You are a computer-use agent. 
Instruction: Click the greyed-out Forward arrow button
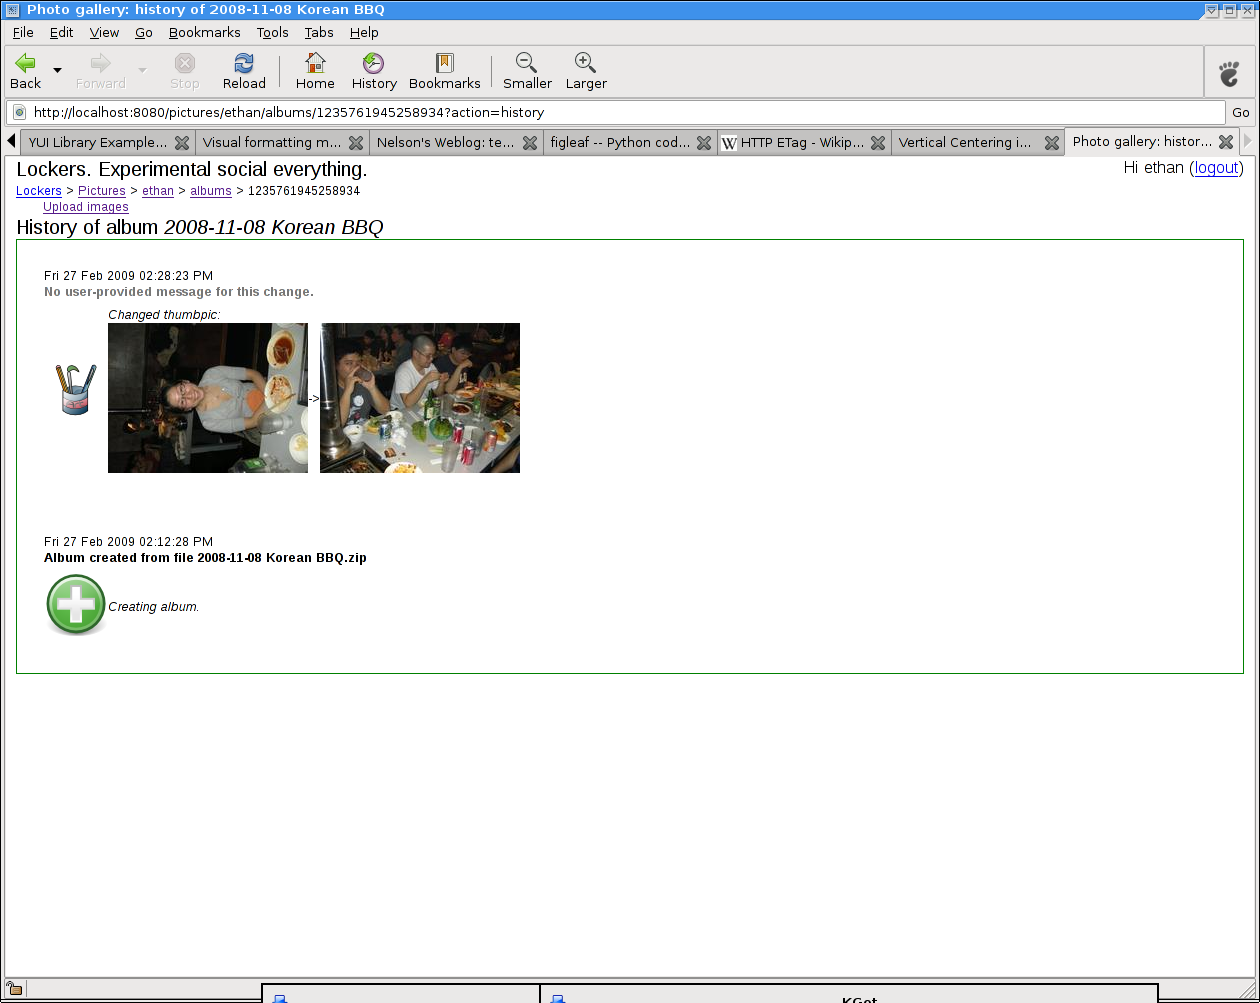tap(100, 72)
